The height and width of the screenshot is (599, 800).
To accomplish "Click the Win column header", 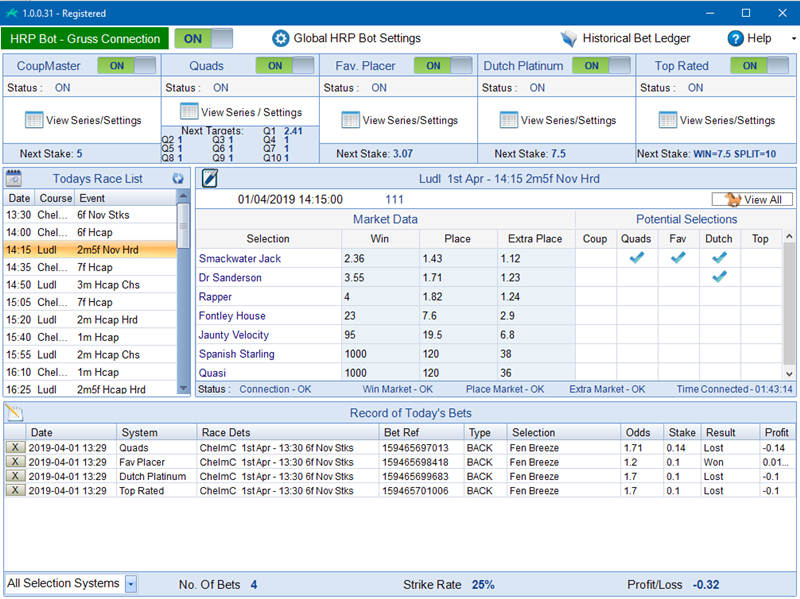I will click(x=380, y=239).
